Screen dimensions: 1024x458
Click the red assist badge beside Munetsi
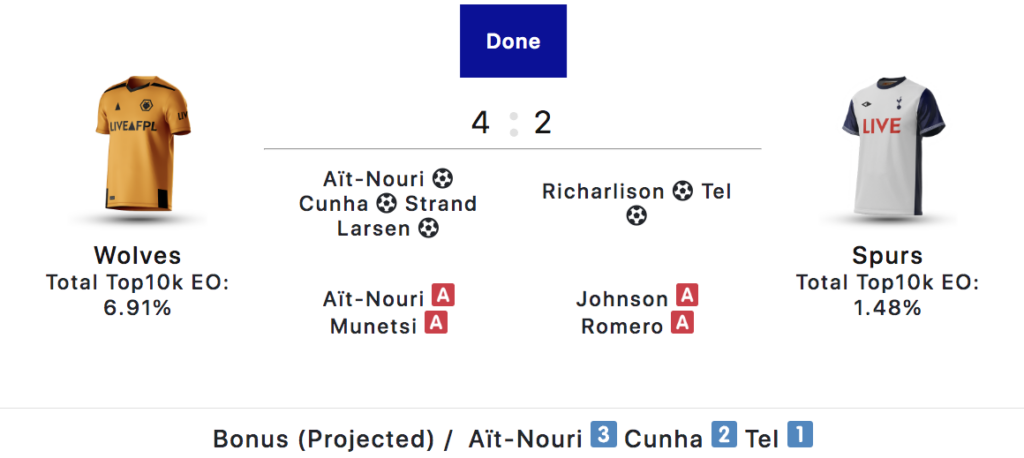point(436,323)
